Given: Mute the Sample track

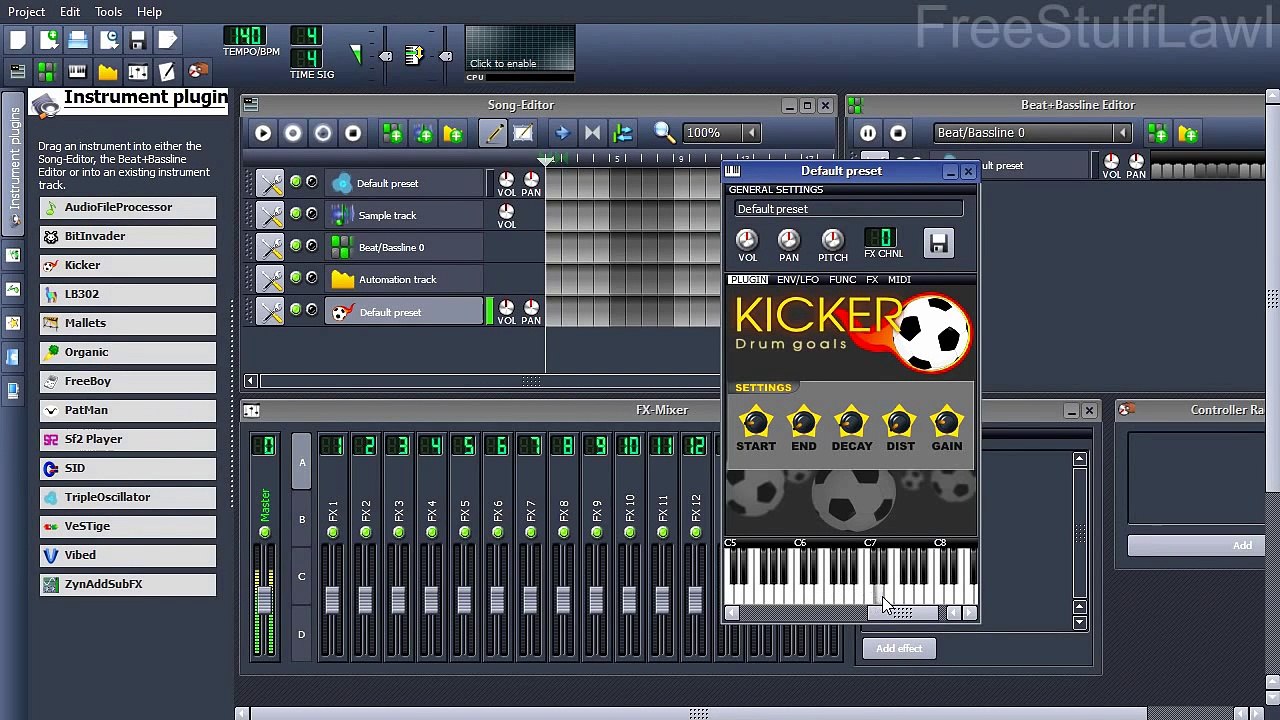Looking at the screenshot, I should (x=295, y=214).
